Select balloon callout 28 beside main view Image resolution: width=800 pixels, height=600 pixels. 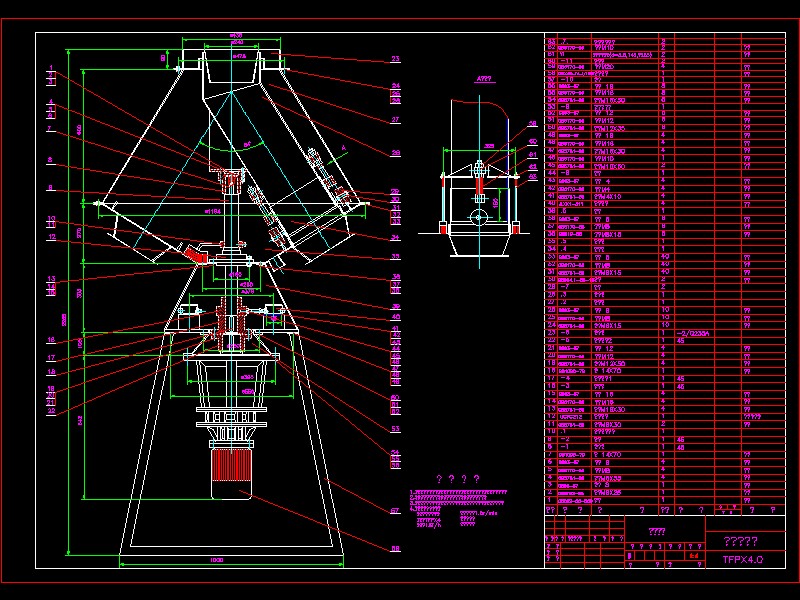395,153
